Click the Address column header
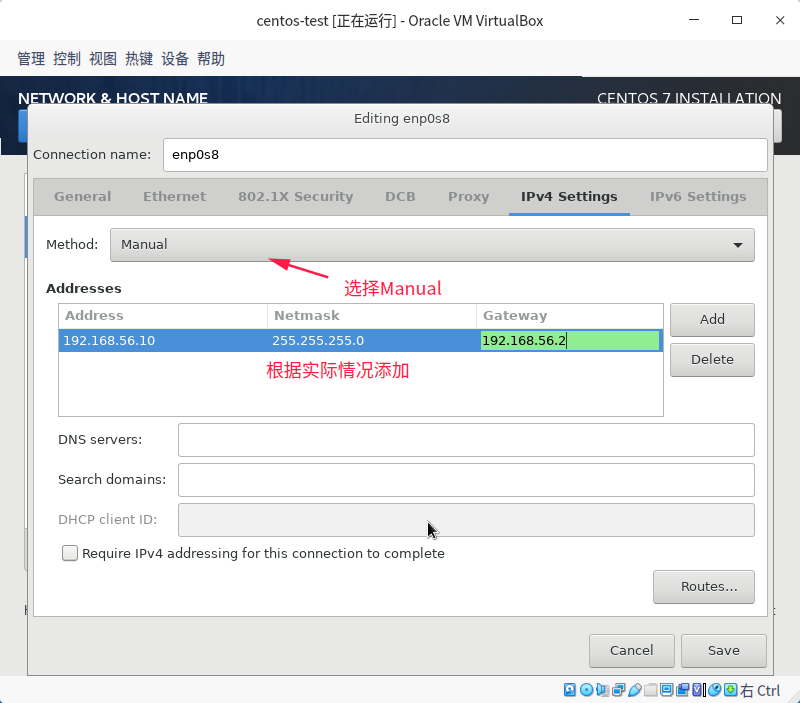 pyautogui.click(x=163, y=316)
